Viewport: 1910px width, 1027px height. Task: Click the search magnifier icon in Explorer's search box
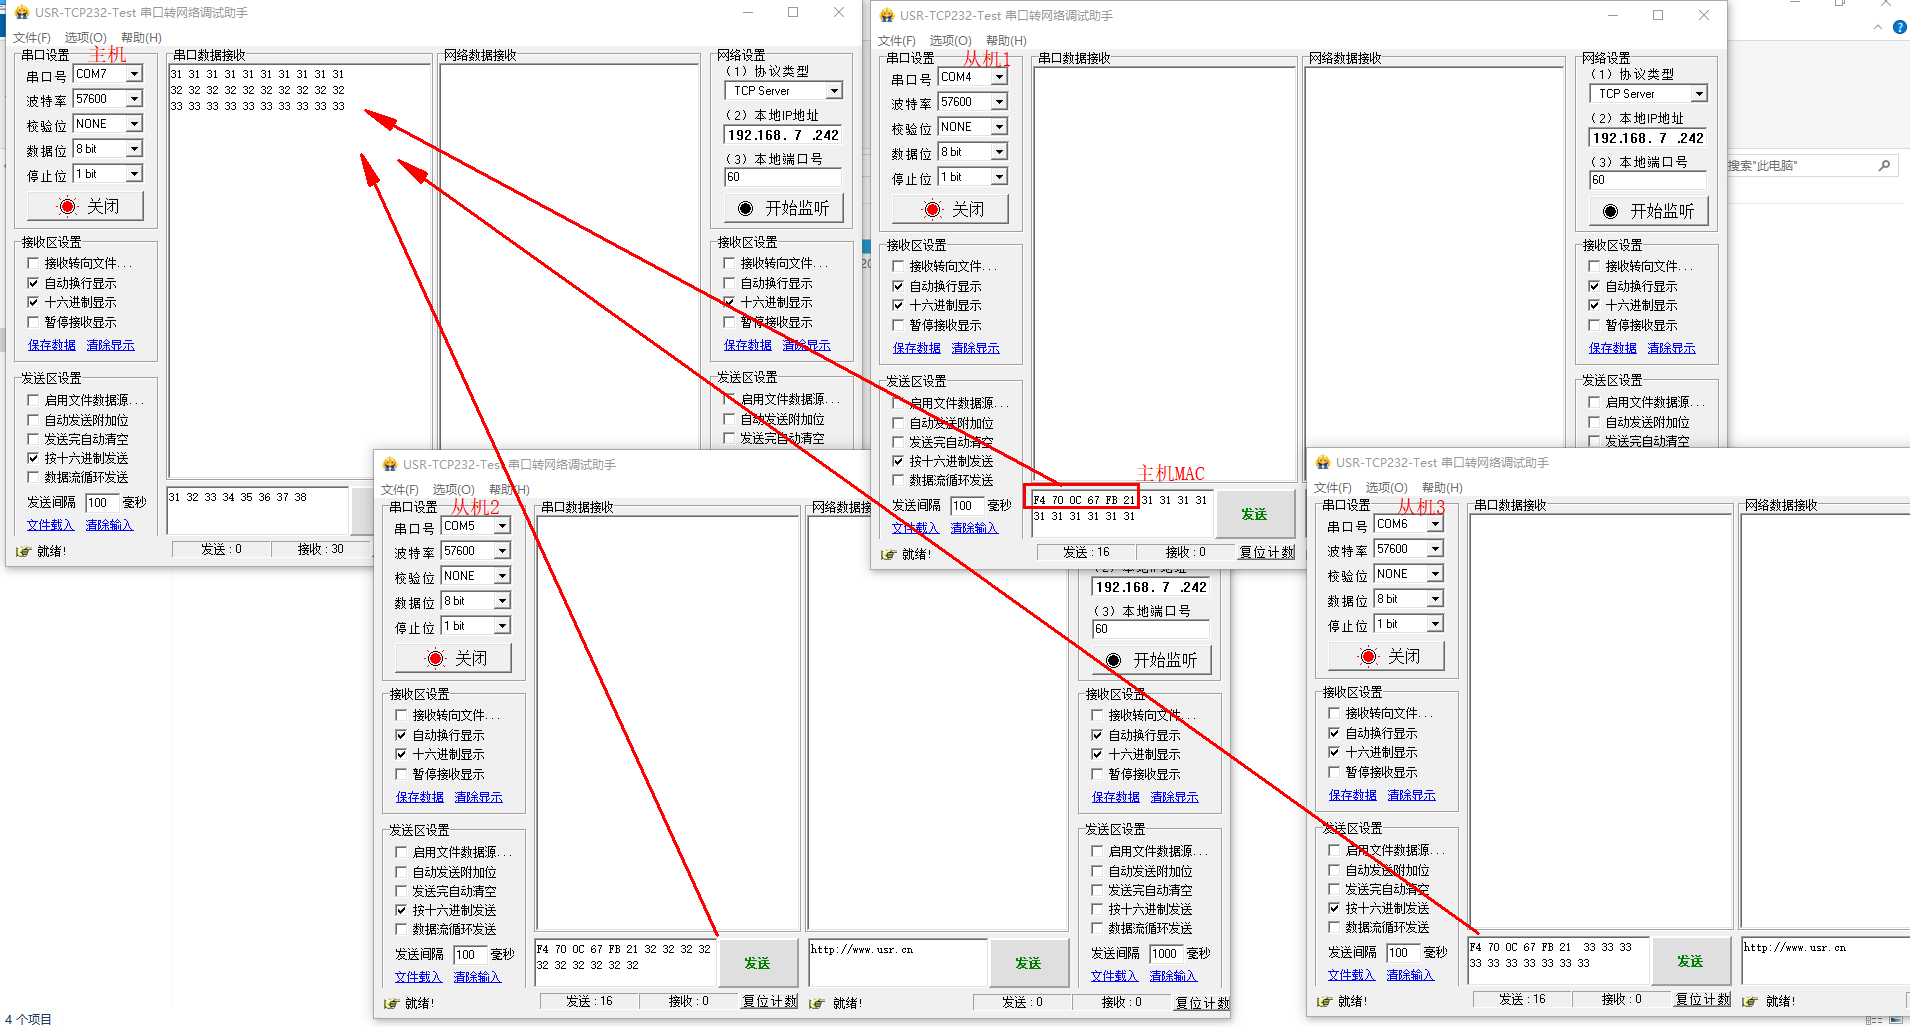click(x=1884, y=166)
